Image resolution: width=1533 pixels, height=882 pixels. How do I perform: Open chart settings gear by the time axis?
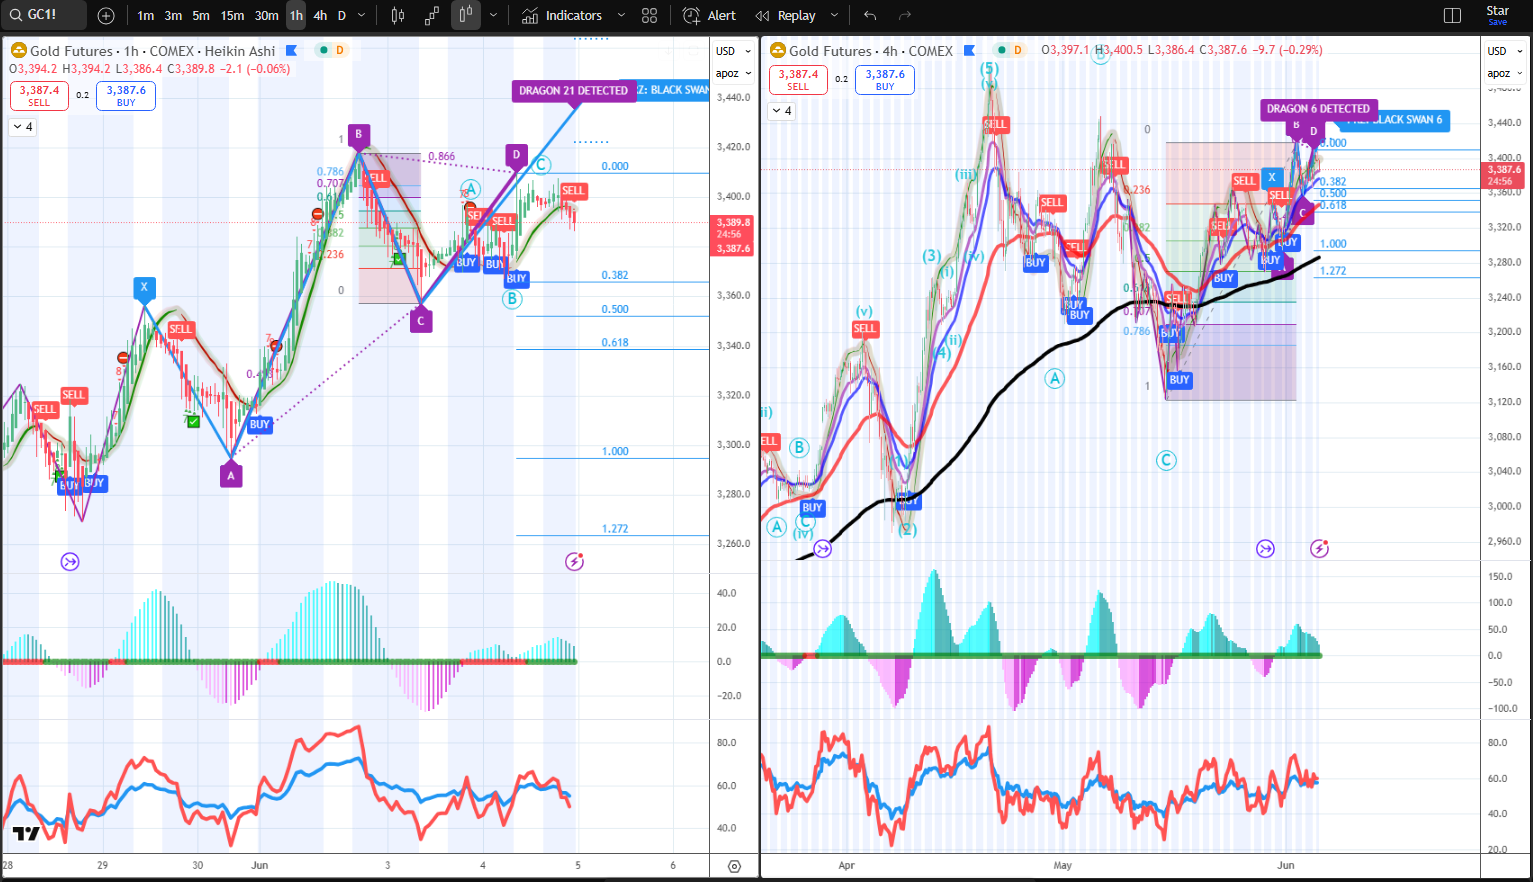735,866
